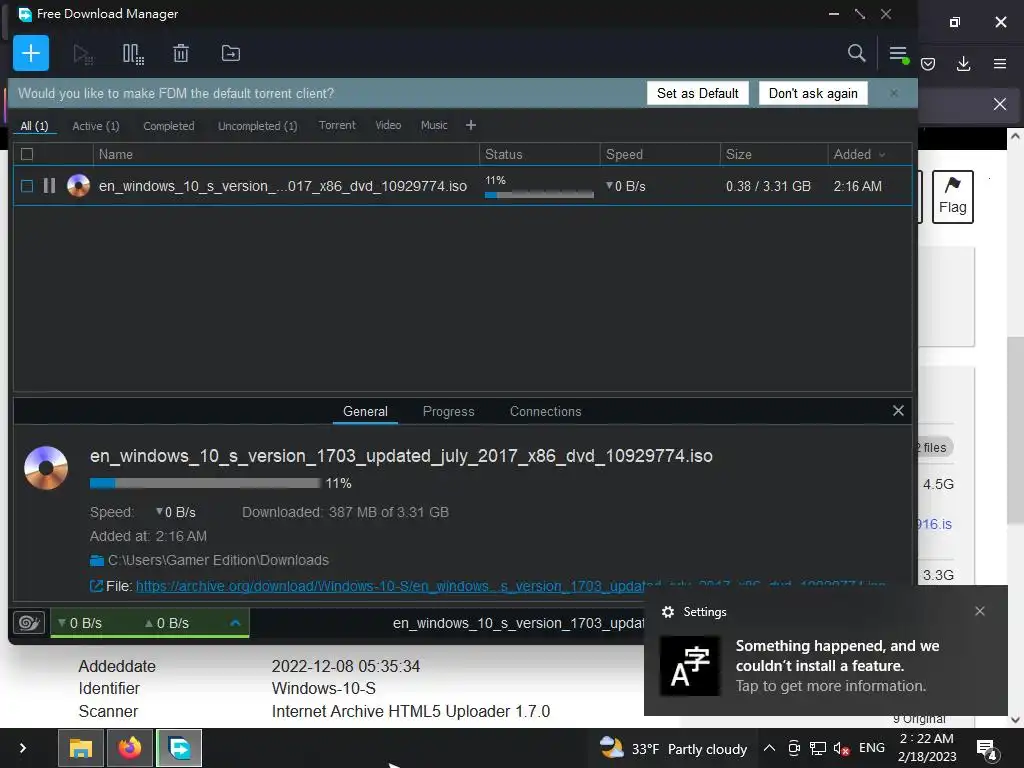Open File Explorer from taskbar
This screenshot has width=1024, height=768.
(80, 748)
